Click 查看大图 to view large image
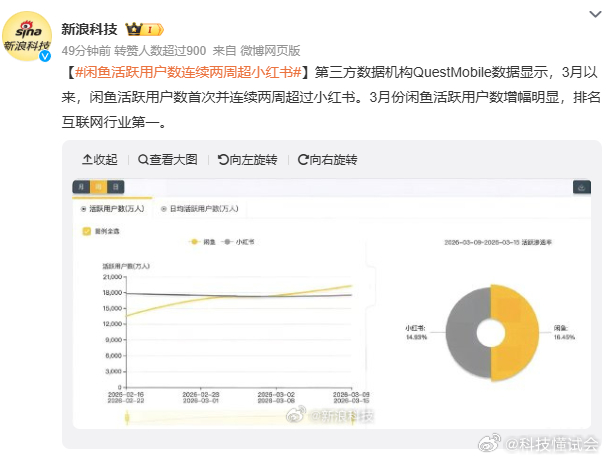 tap(168, 159)
